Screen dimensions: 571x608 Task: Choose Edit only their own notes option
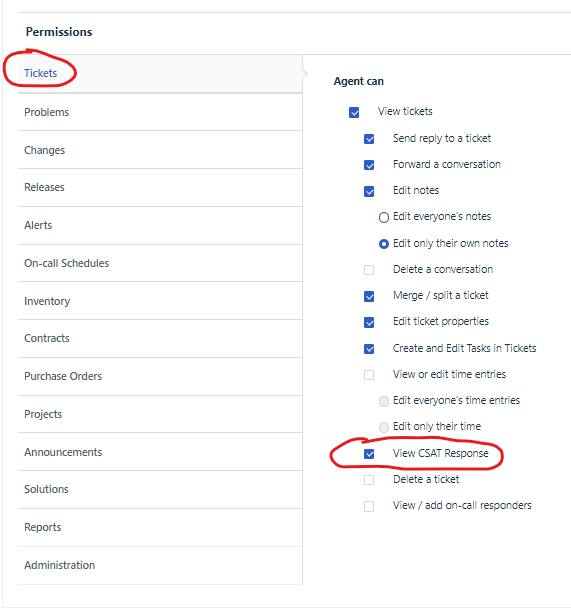(384, 244)
